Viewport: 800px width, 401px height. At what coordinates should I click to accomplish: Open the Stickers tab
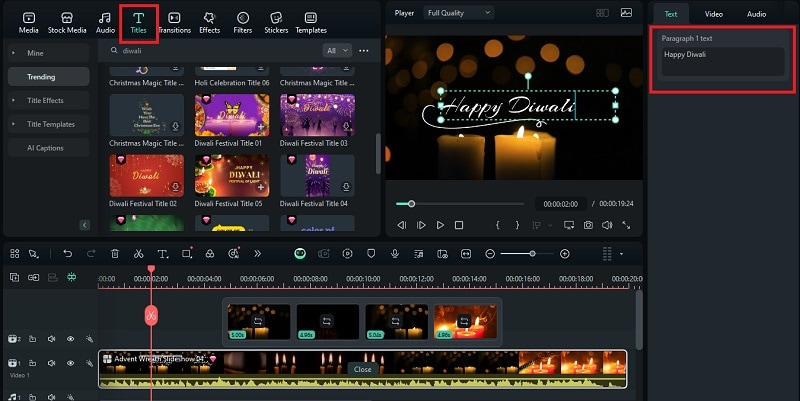(x=276, y=23)
